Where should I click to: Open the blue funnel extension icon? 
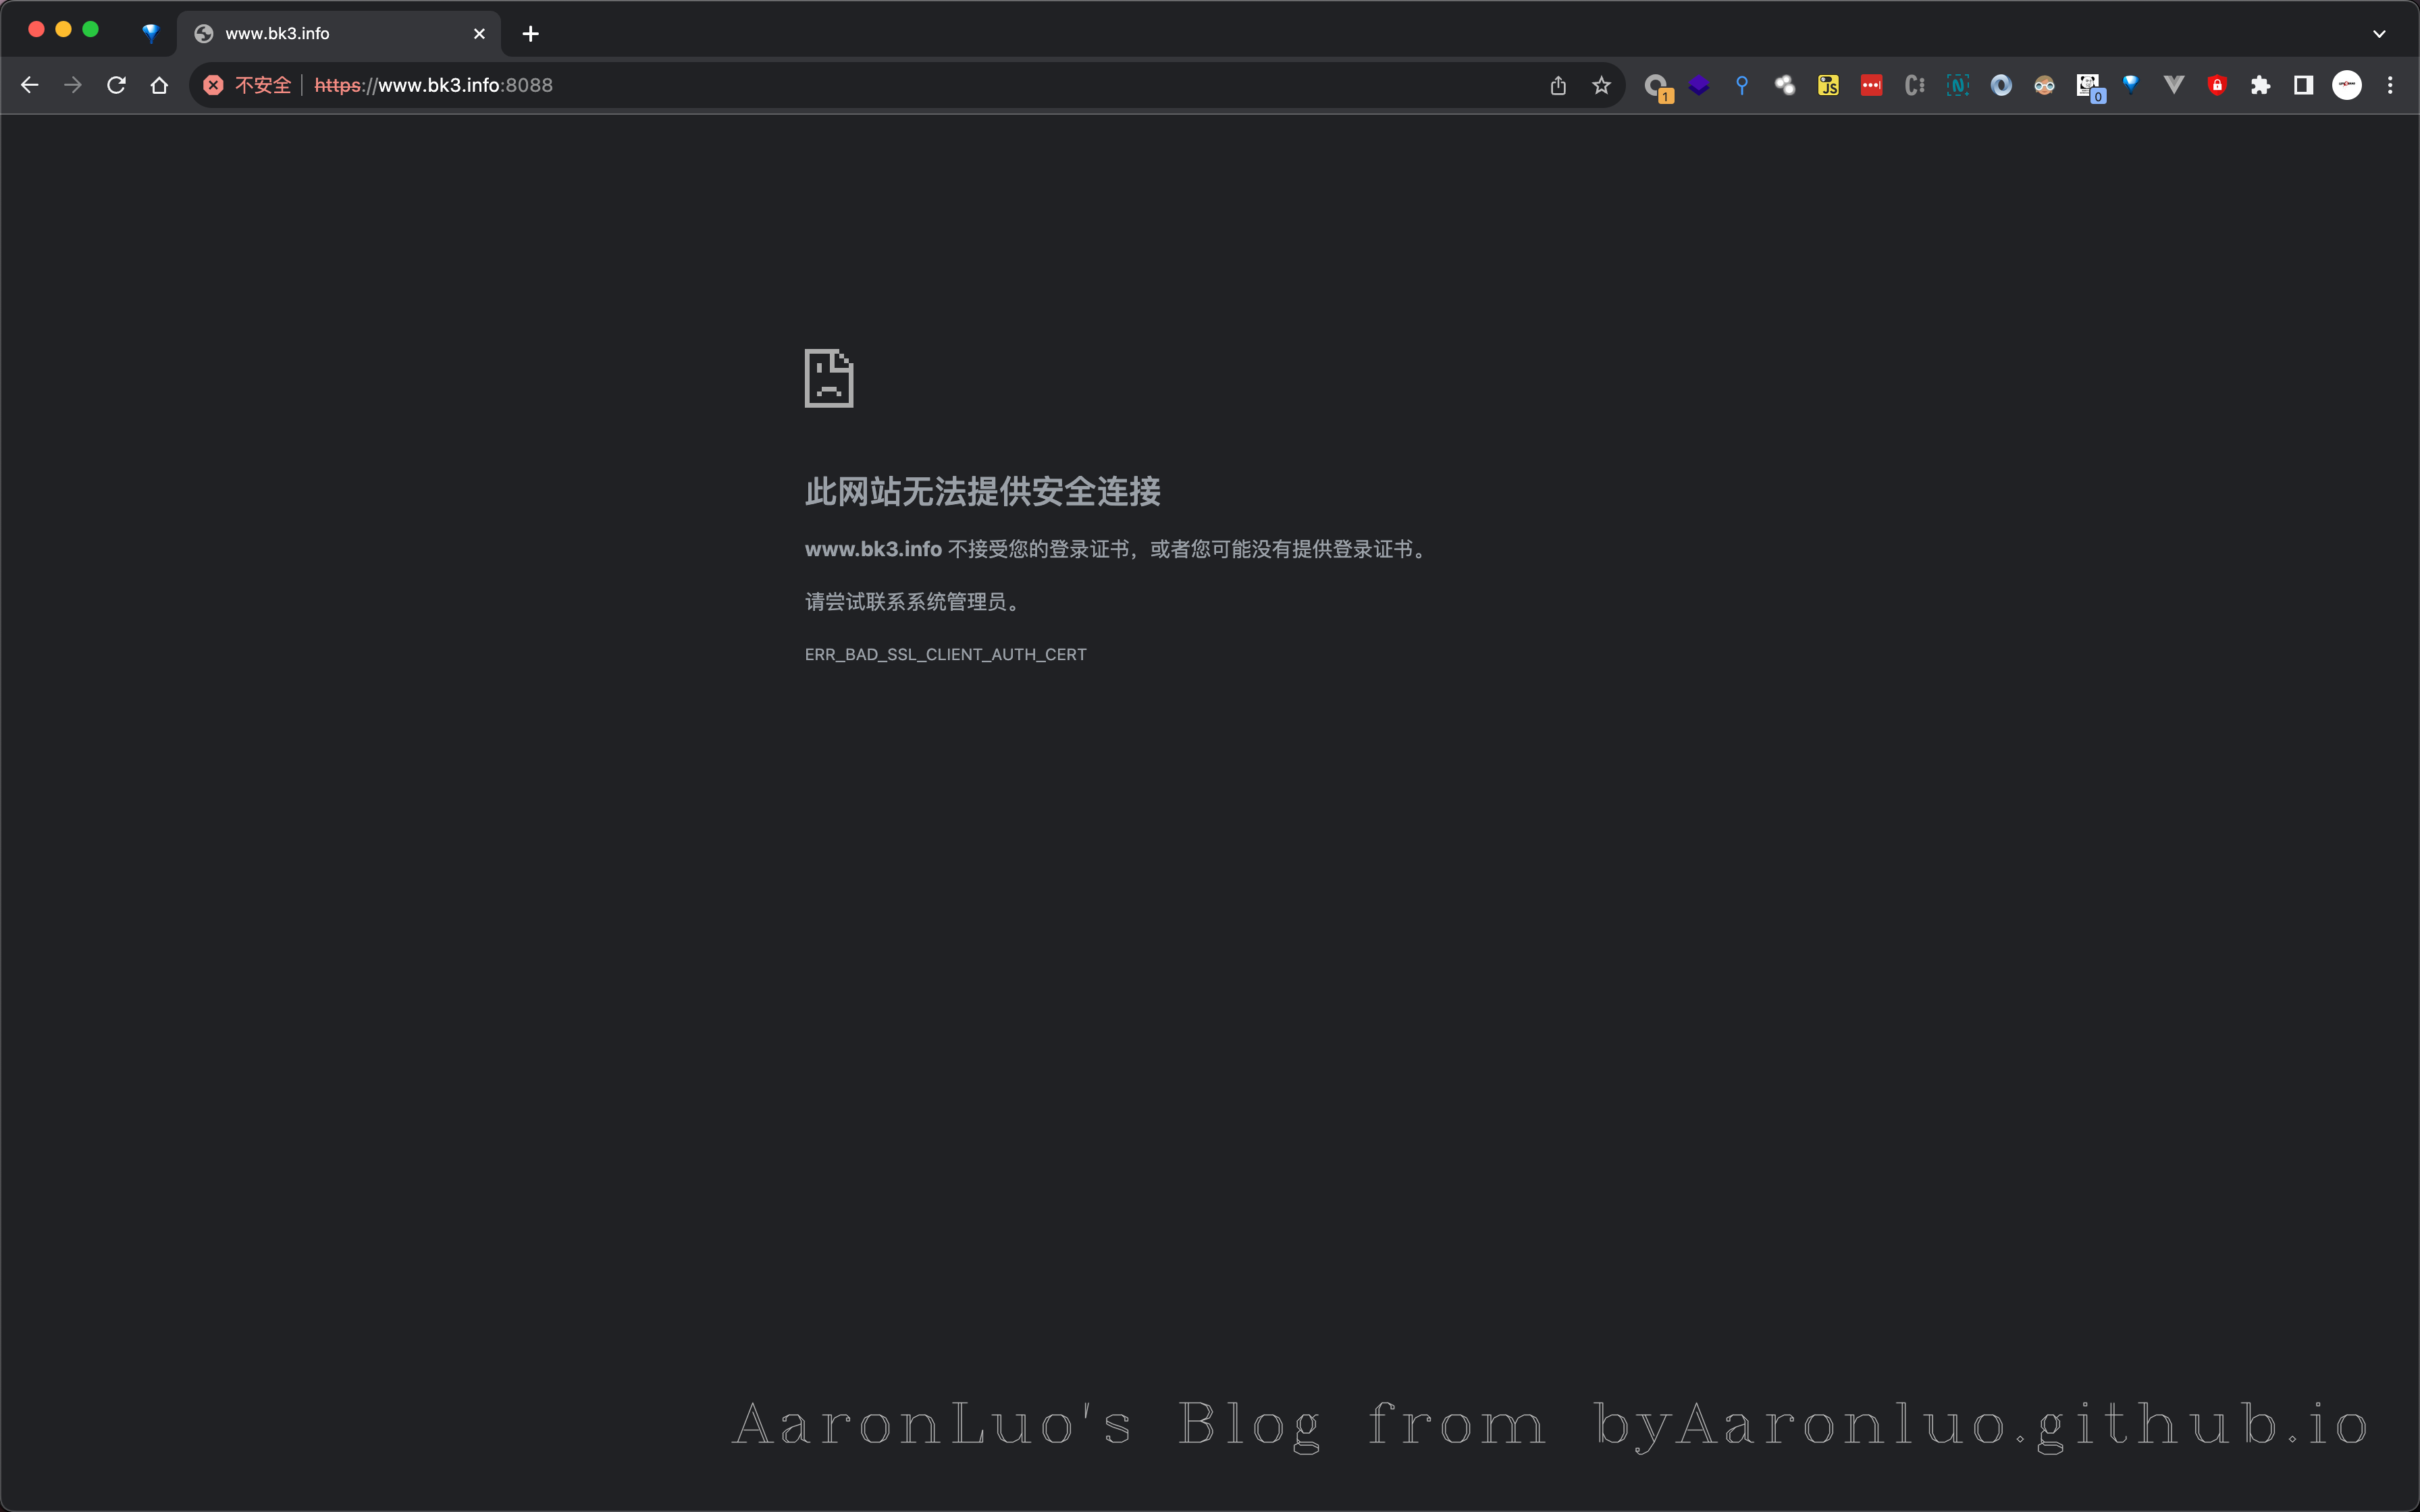point(2131,85)
